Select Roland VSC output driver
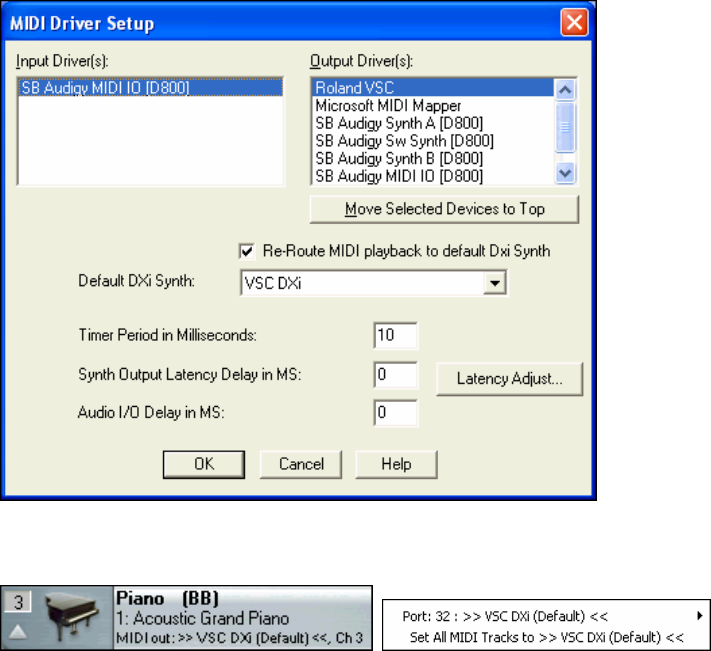The width and height of the screenshot is (711, 651). tap(433, 87)
